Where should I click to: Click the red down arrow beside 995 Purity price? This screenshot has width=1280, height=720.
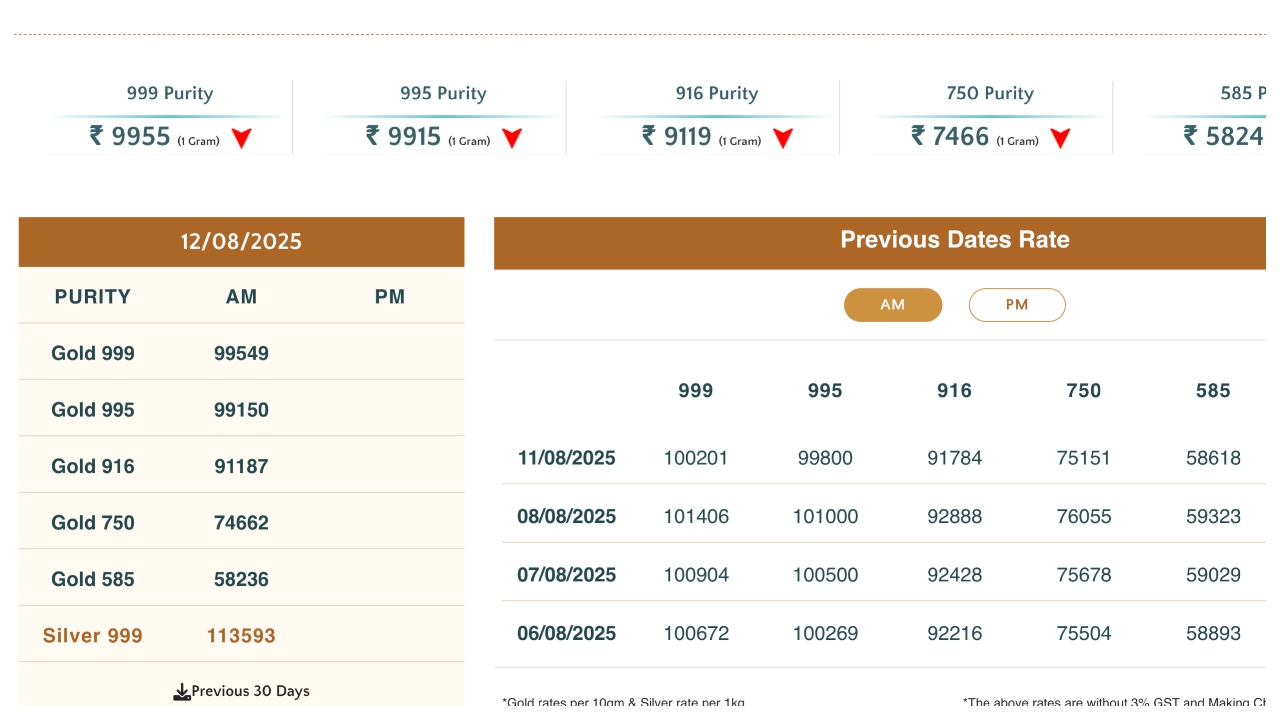512,139
